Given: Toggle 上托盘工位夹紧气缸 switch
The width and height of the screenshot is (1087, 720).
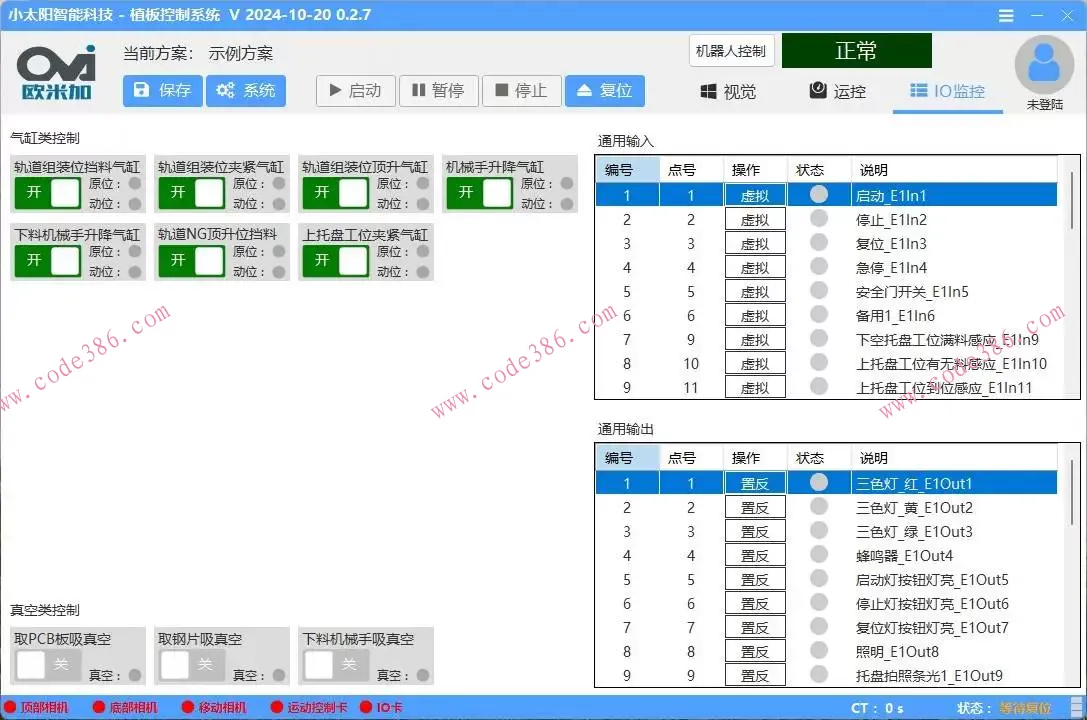Looking at the screenshot, I should [x=336, y=261].
